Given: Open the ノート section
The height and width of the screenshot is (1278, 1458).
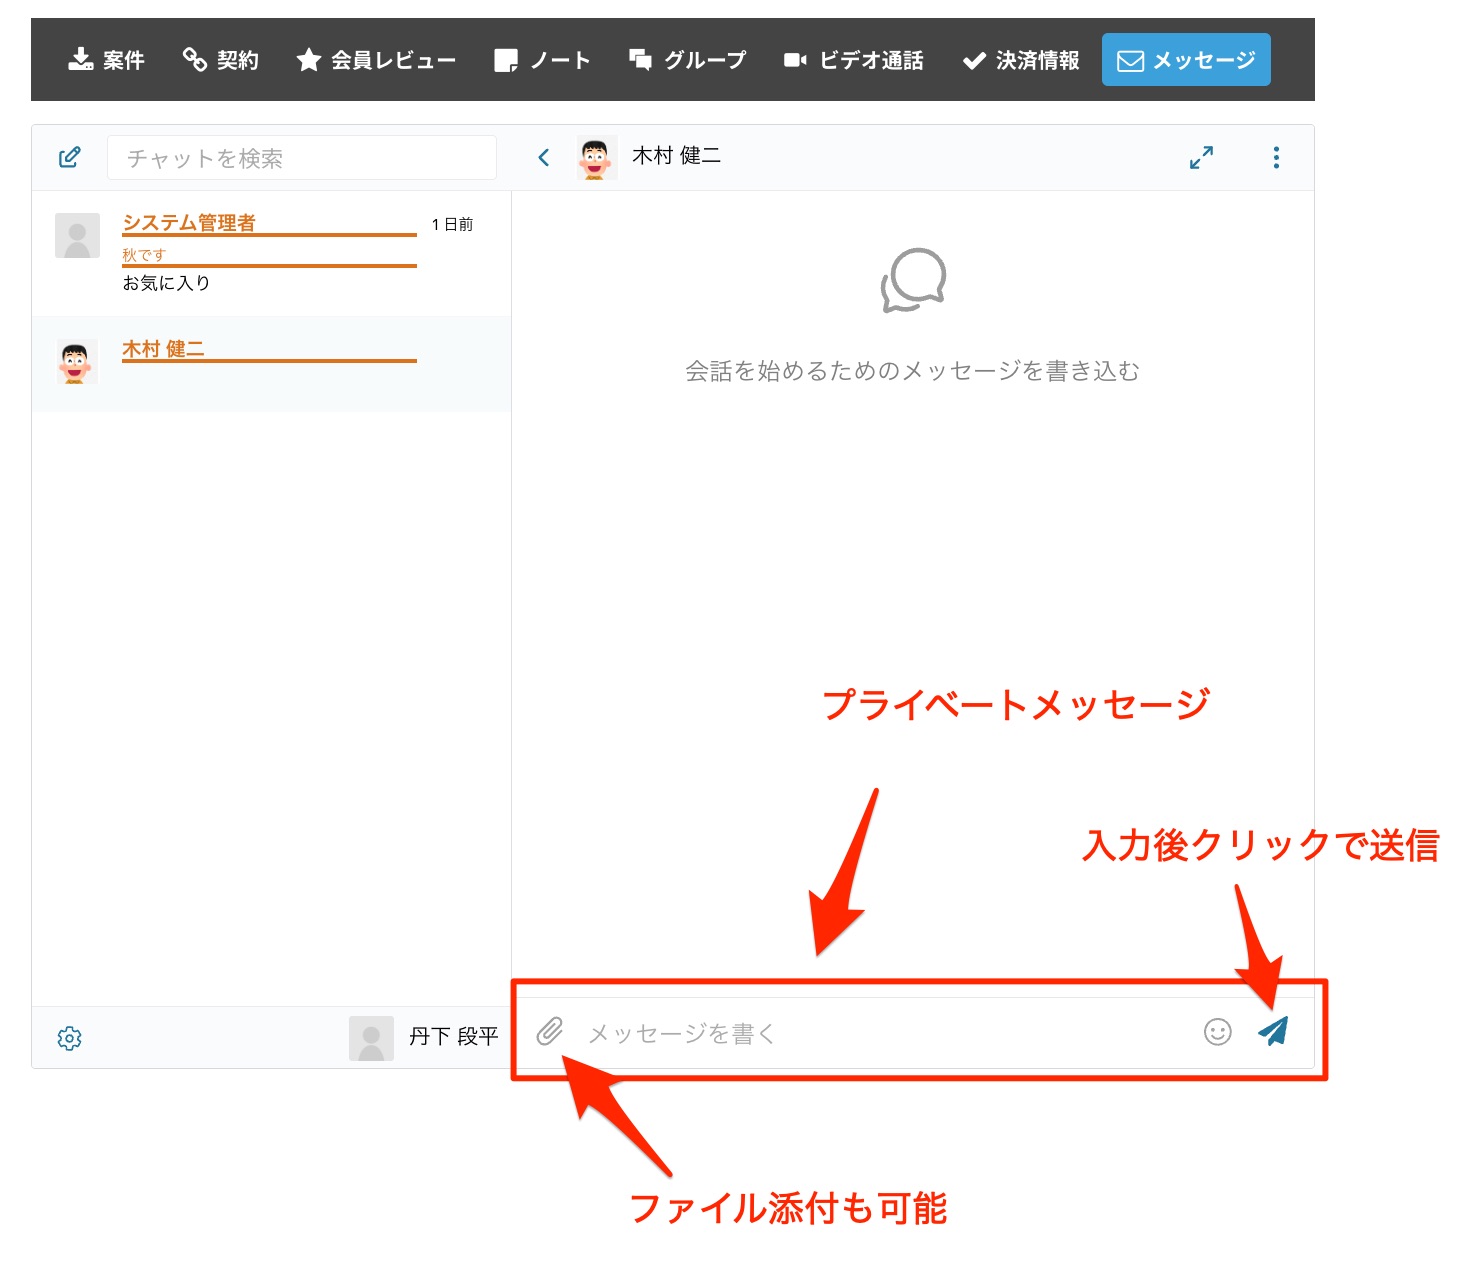Looking at the screenshot, I should [542, 60].
